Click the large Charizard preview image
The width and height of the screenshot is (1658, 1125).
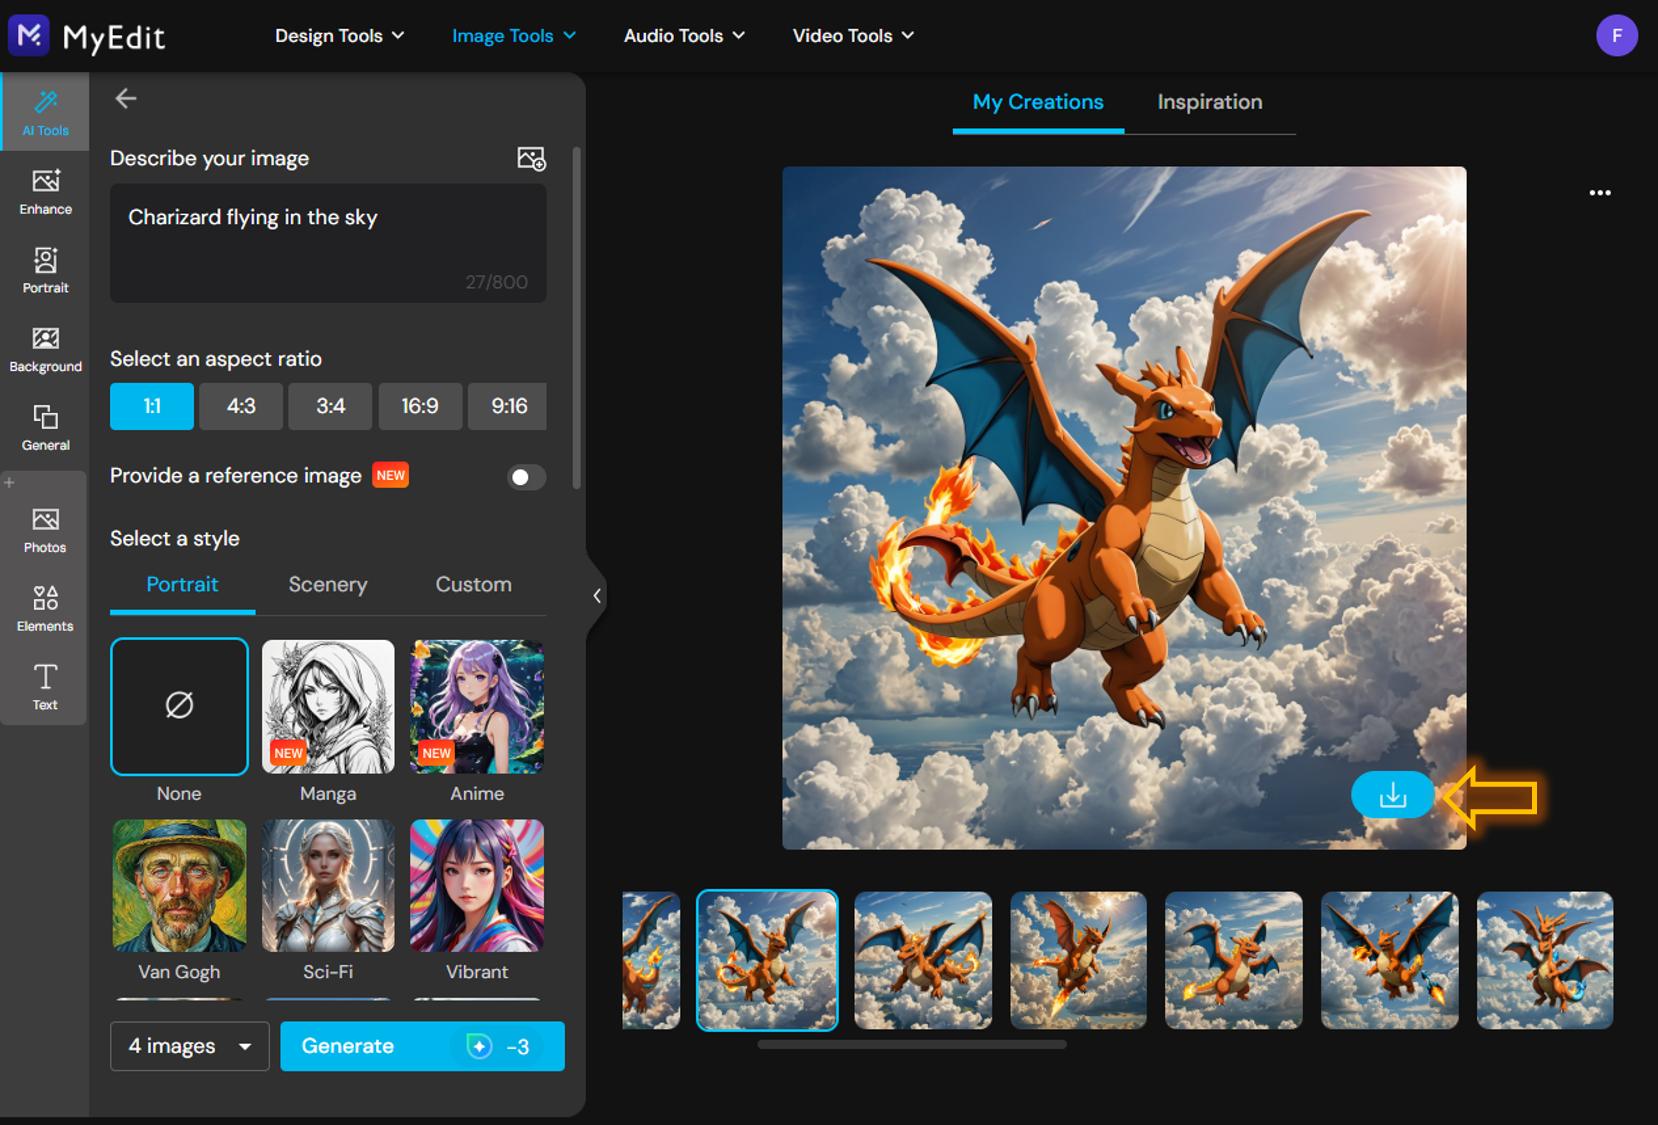pyautogui.click(x=1124, y=508)
